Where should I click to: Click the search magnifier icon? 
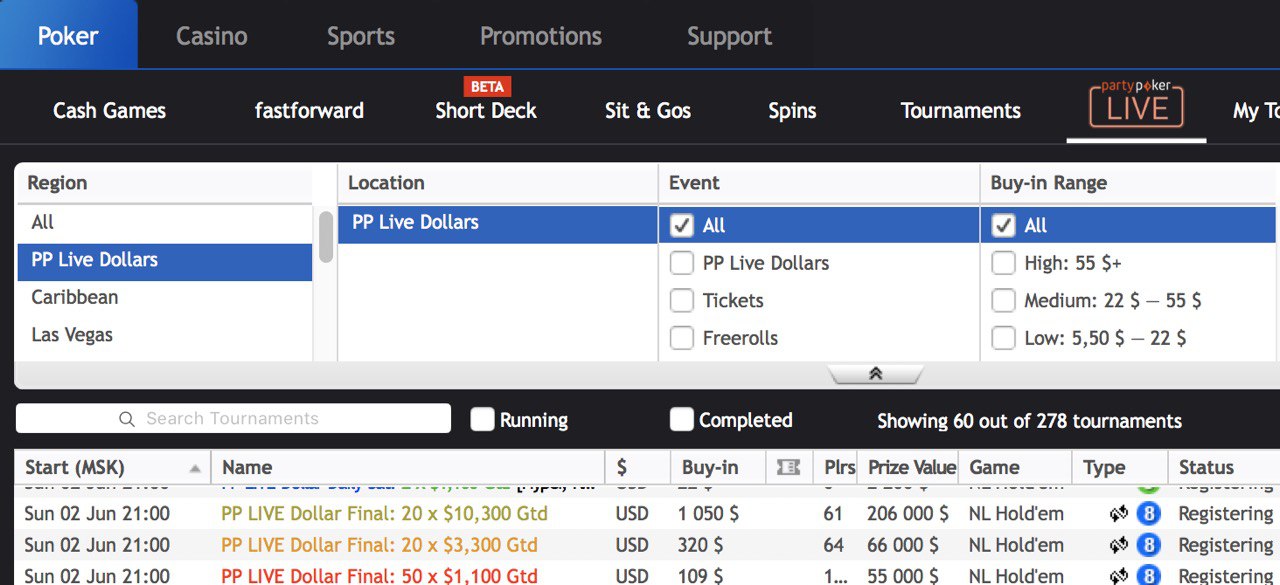tap(127, 419)
